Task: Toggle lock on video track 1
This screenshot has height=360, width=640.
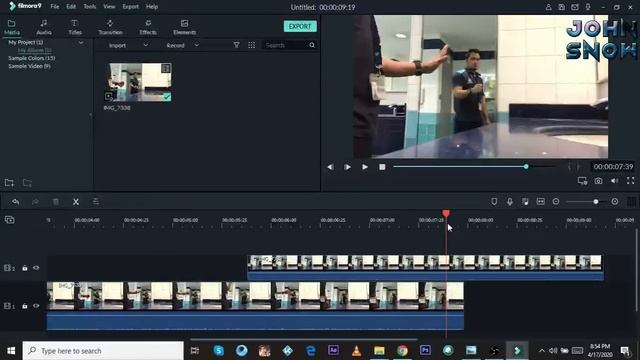Action: point(25,306)
